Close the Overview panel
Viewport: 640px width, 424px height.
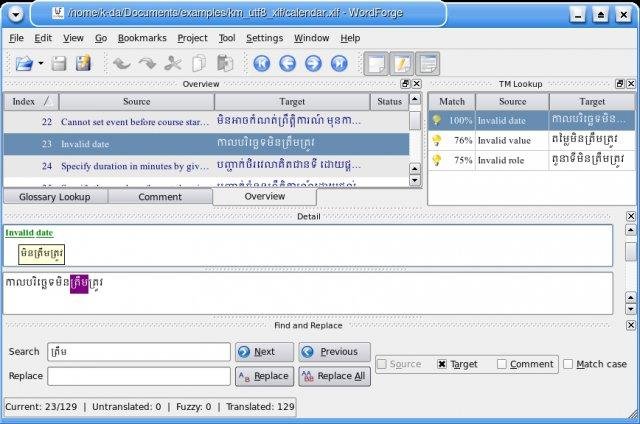(416, 84)
